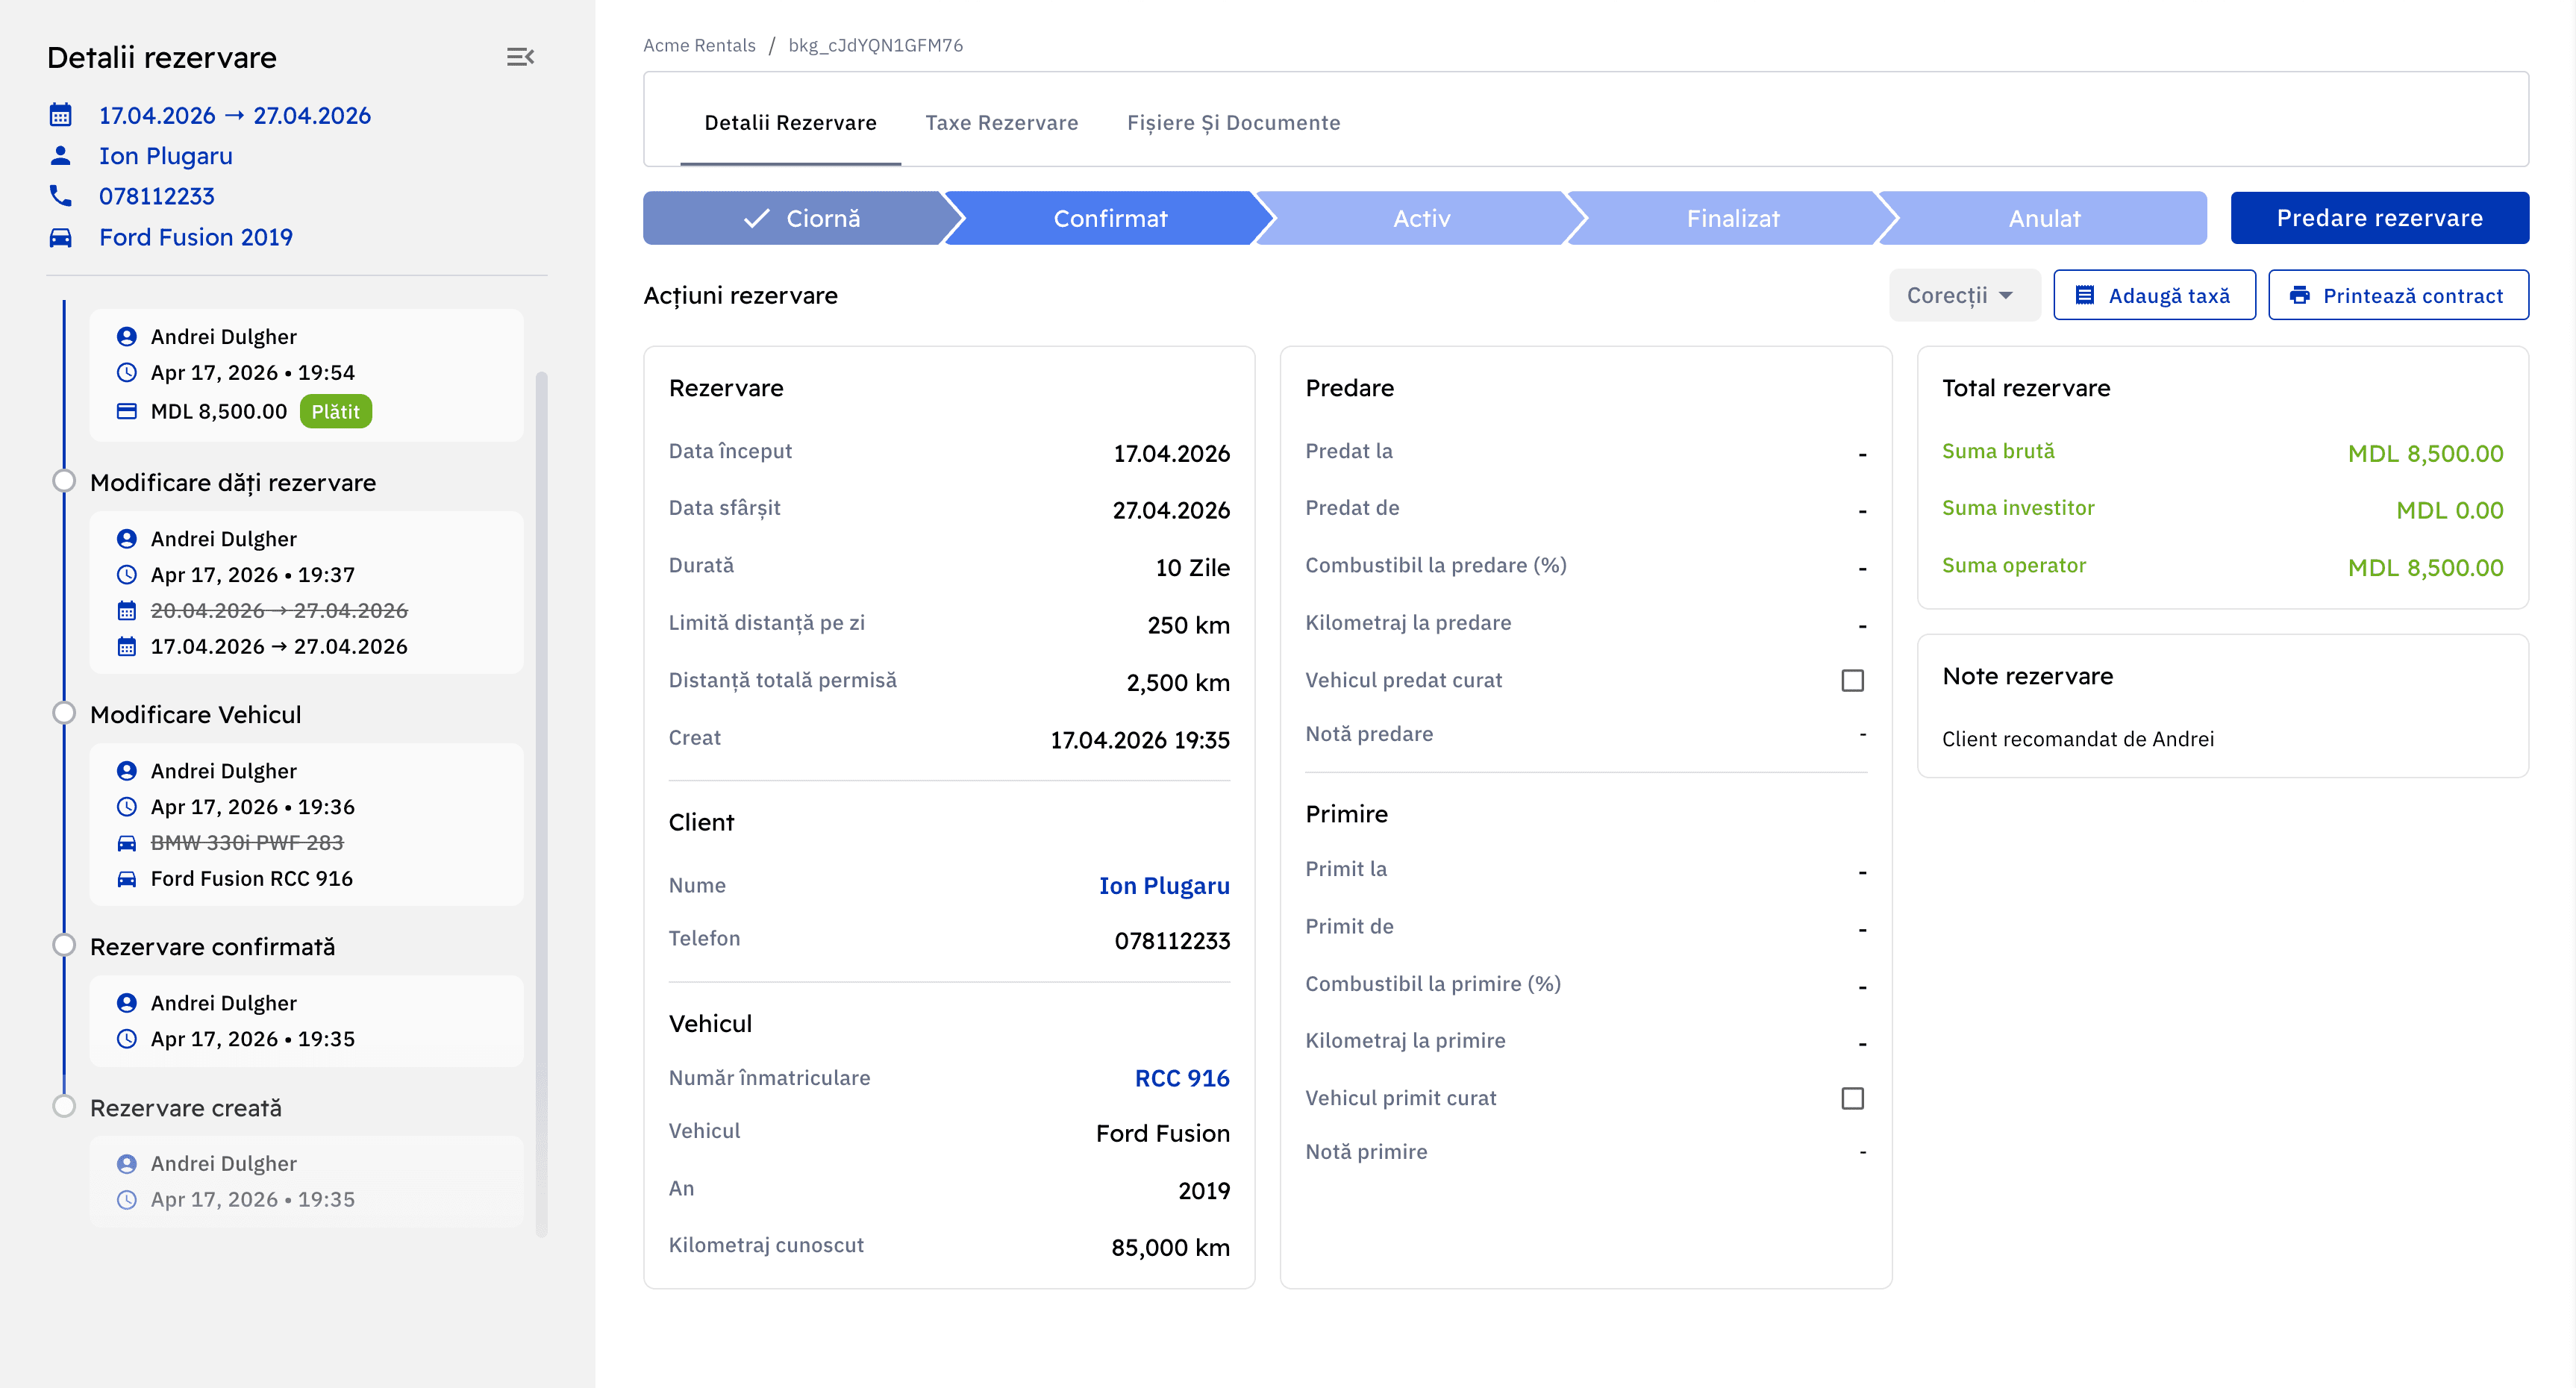Click the Adaugă taxă button
Image resolution: width=2576 pixels, height=1388 pixels.
(2154, 295)
